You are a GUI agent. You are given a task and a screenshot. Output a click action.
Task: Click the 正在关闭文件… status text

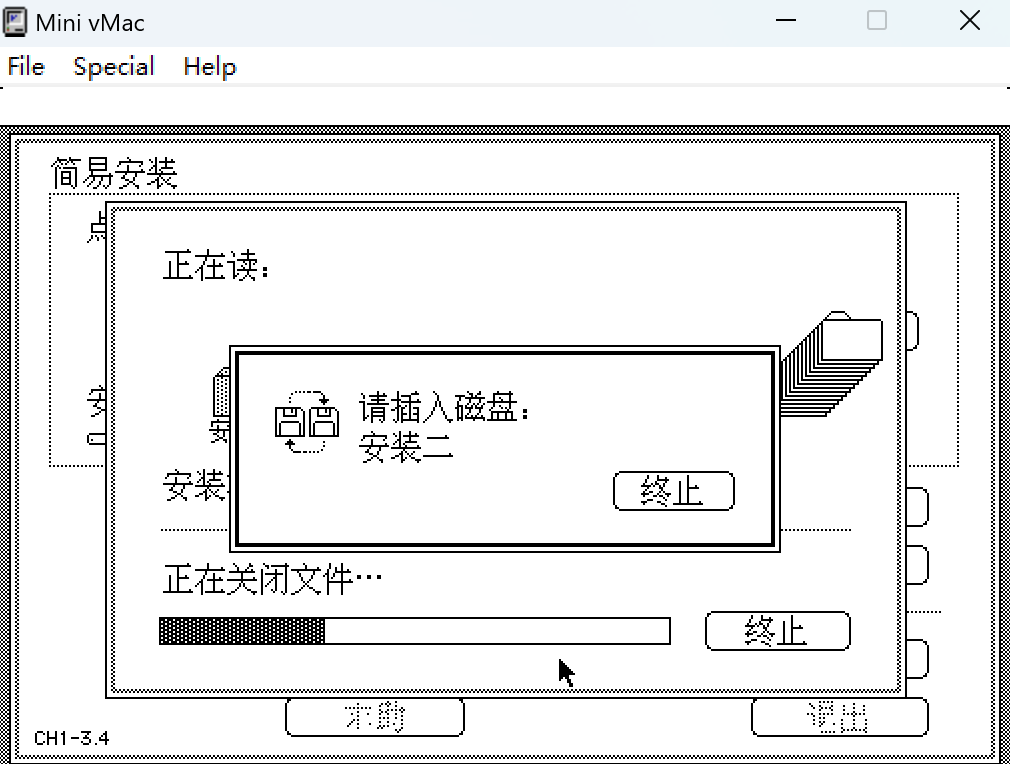(273, 580)
